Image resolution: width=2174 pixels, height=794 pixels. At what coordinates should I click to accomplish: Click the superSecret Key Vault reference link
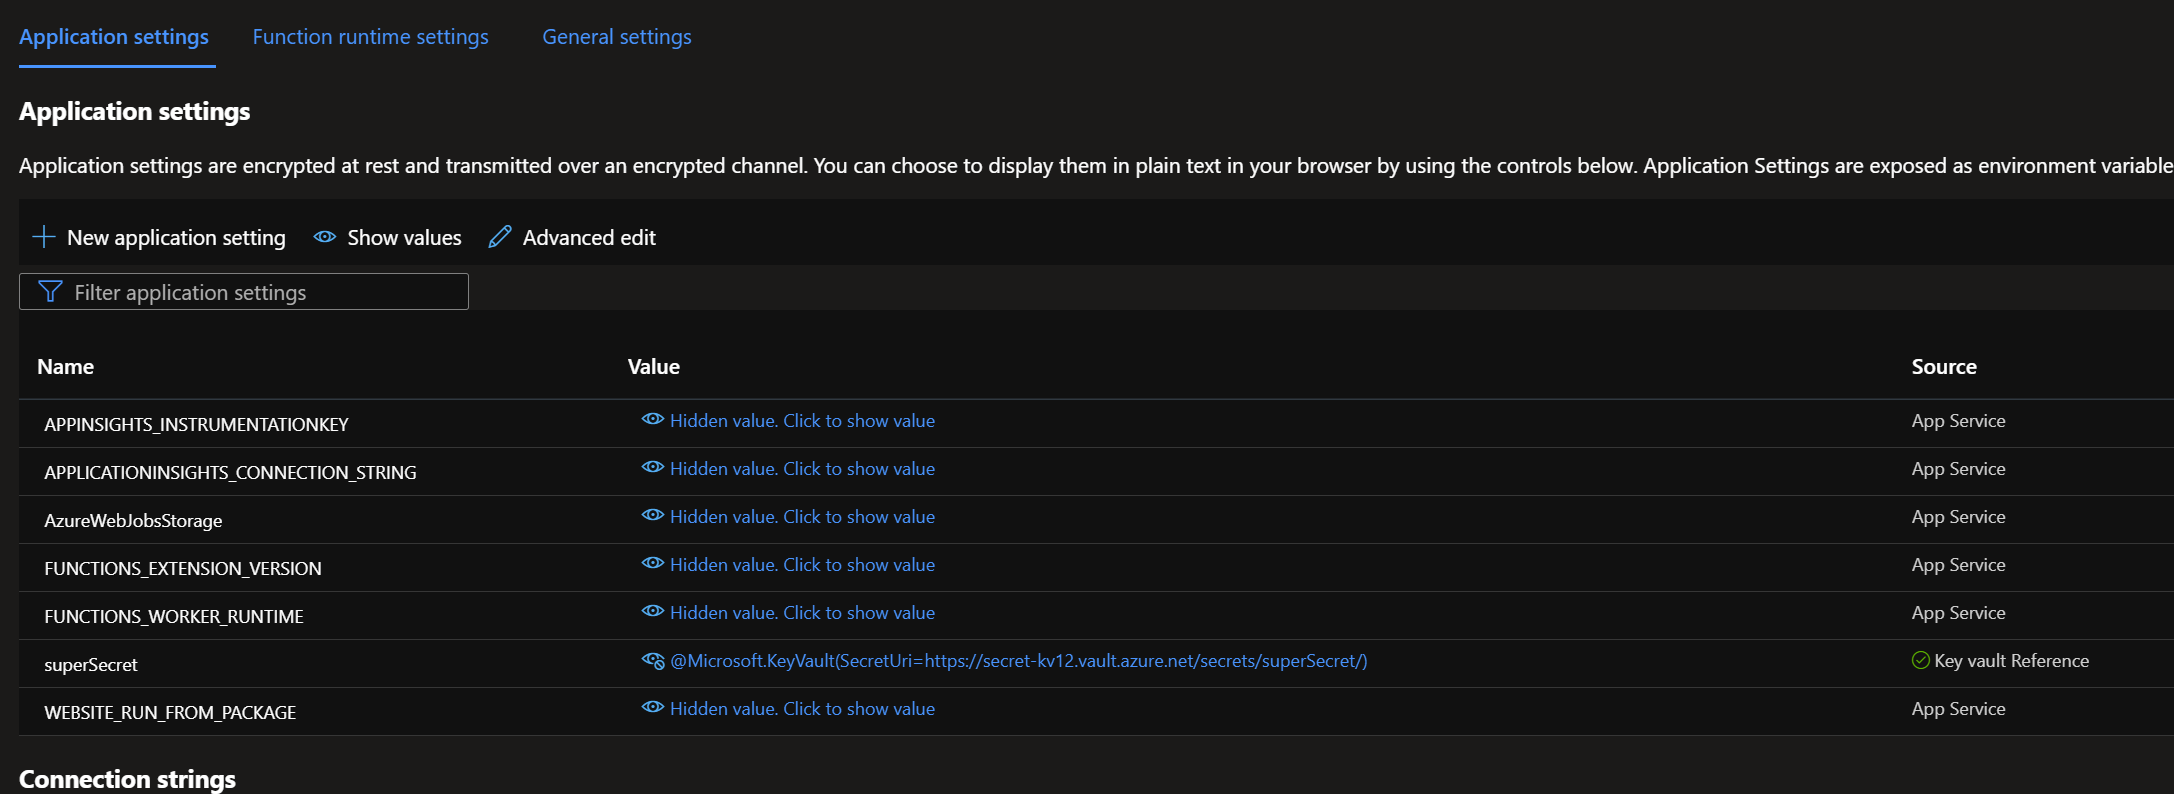[1018, 661]
